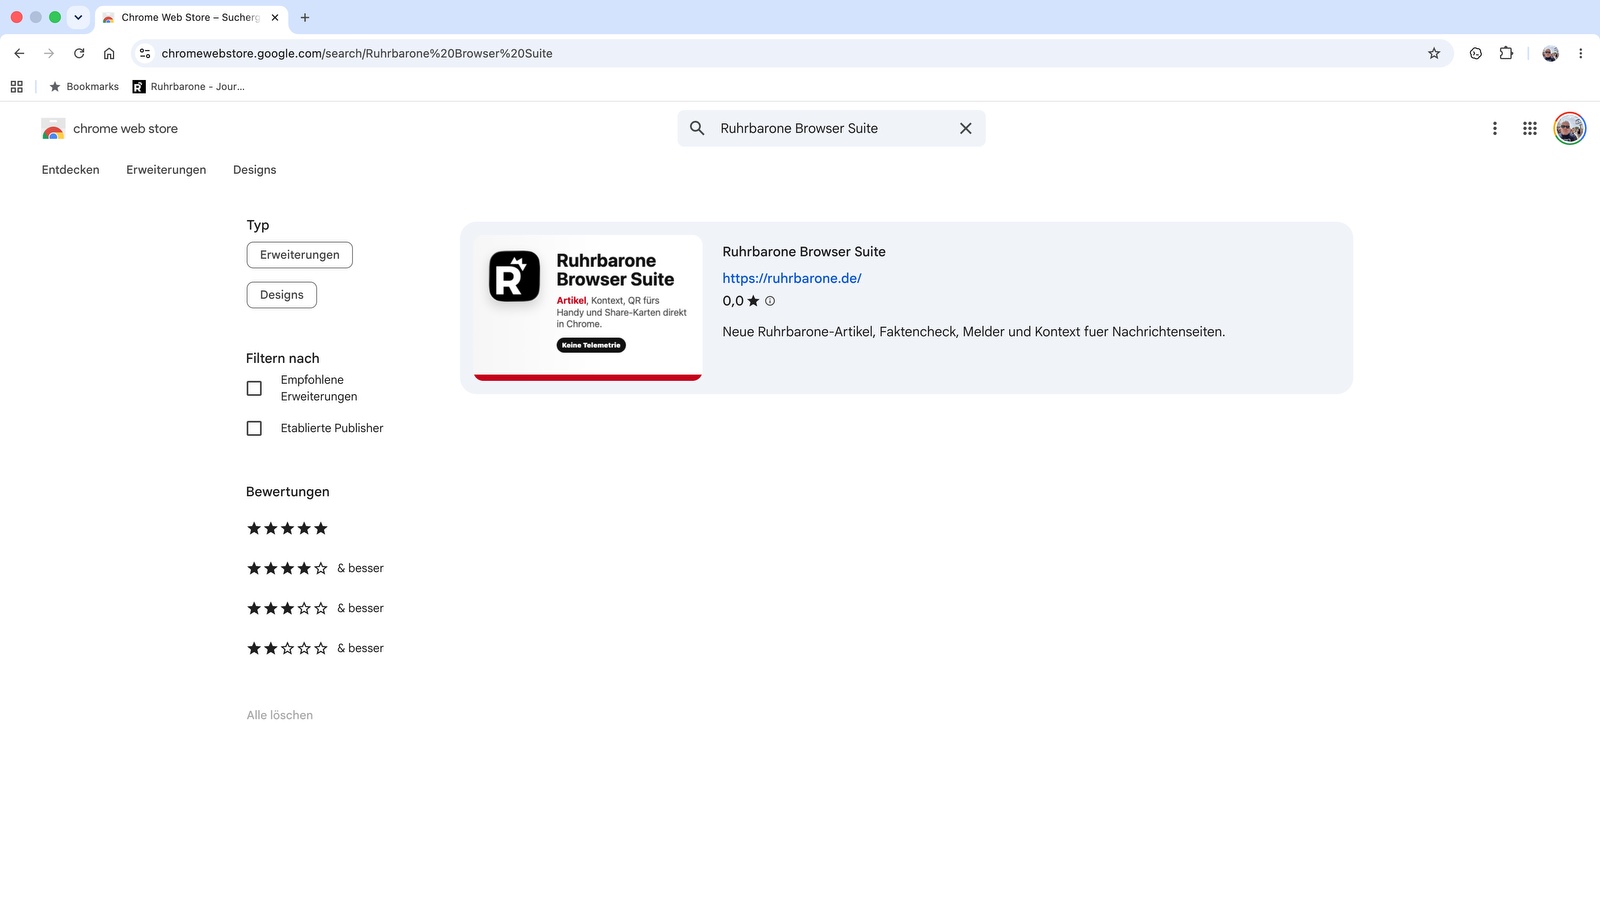The height and width of the screenshot is (900, 1600).
Task: Clear the search field with X
Action: click(x=966, y=128)
